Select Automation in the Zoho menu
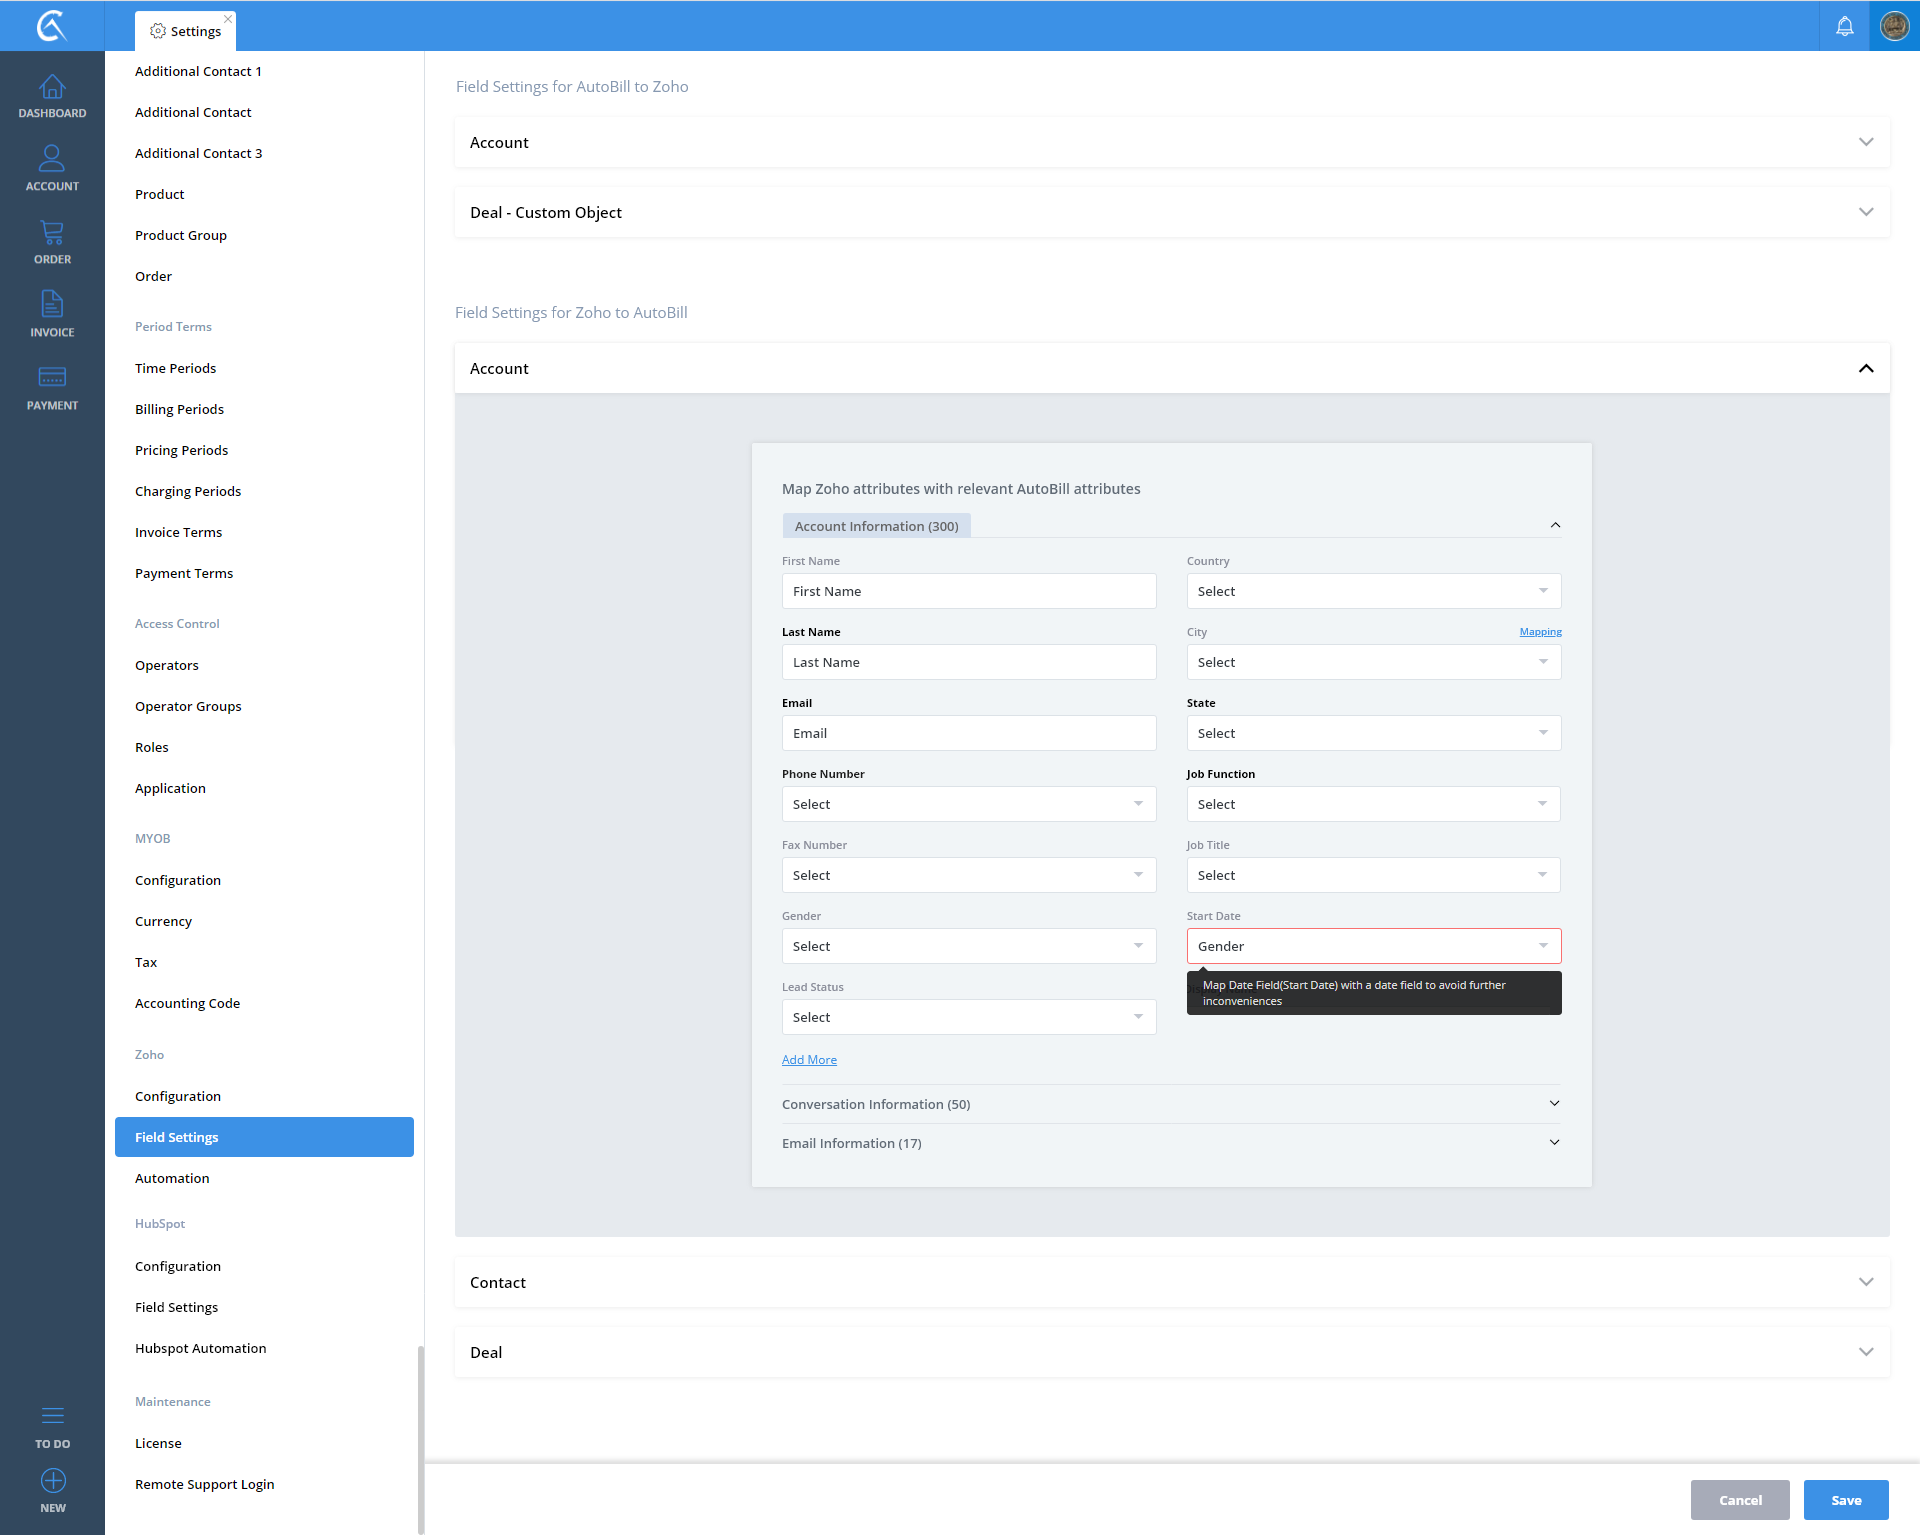This screenshot has height=1535, width=1920. coord(172,1178)
